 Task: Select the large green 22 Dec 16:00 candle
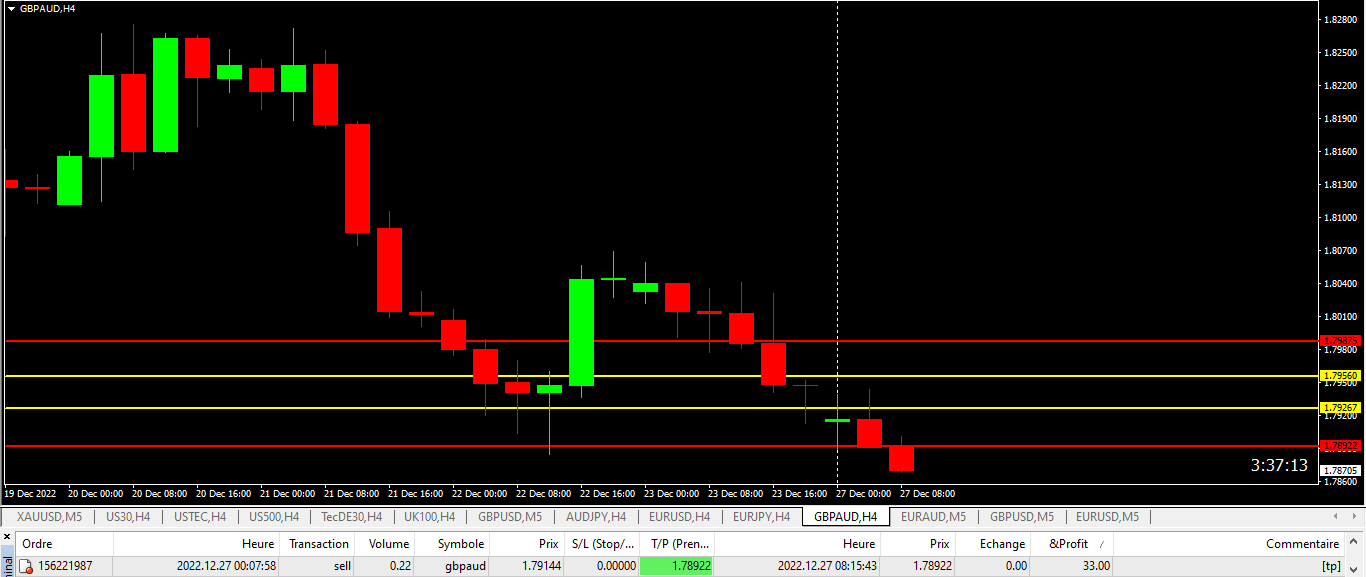(x=581, y=332)
